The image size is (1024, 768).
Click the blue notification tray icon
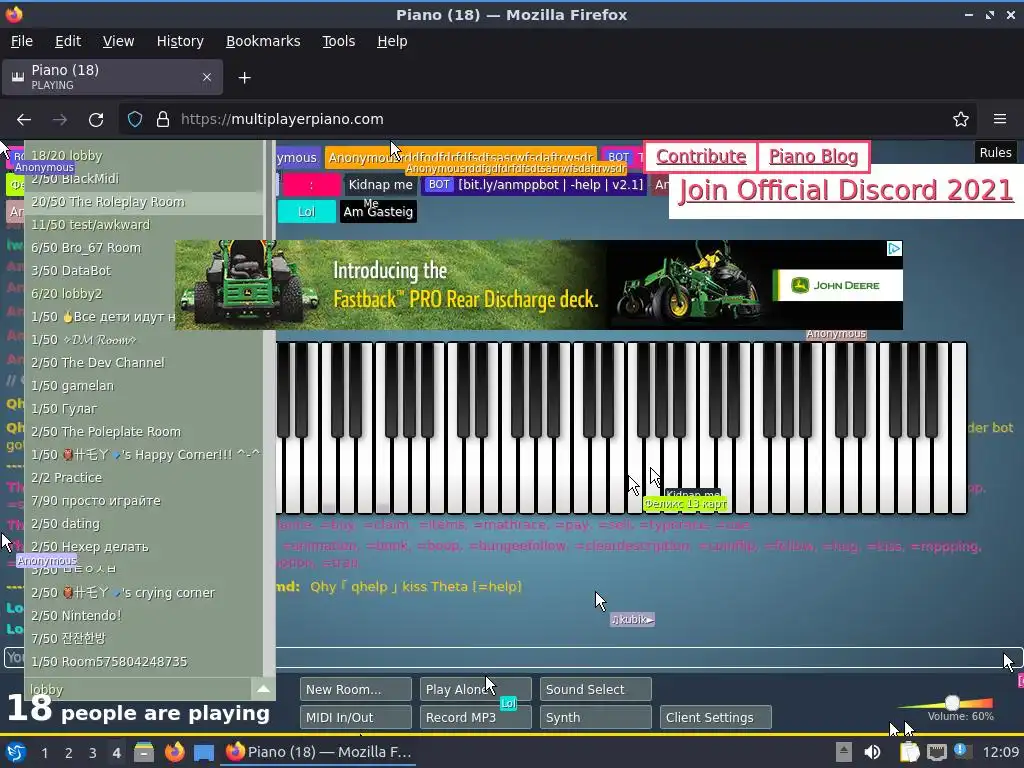[x=962, y=751]
